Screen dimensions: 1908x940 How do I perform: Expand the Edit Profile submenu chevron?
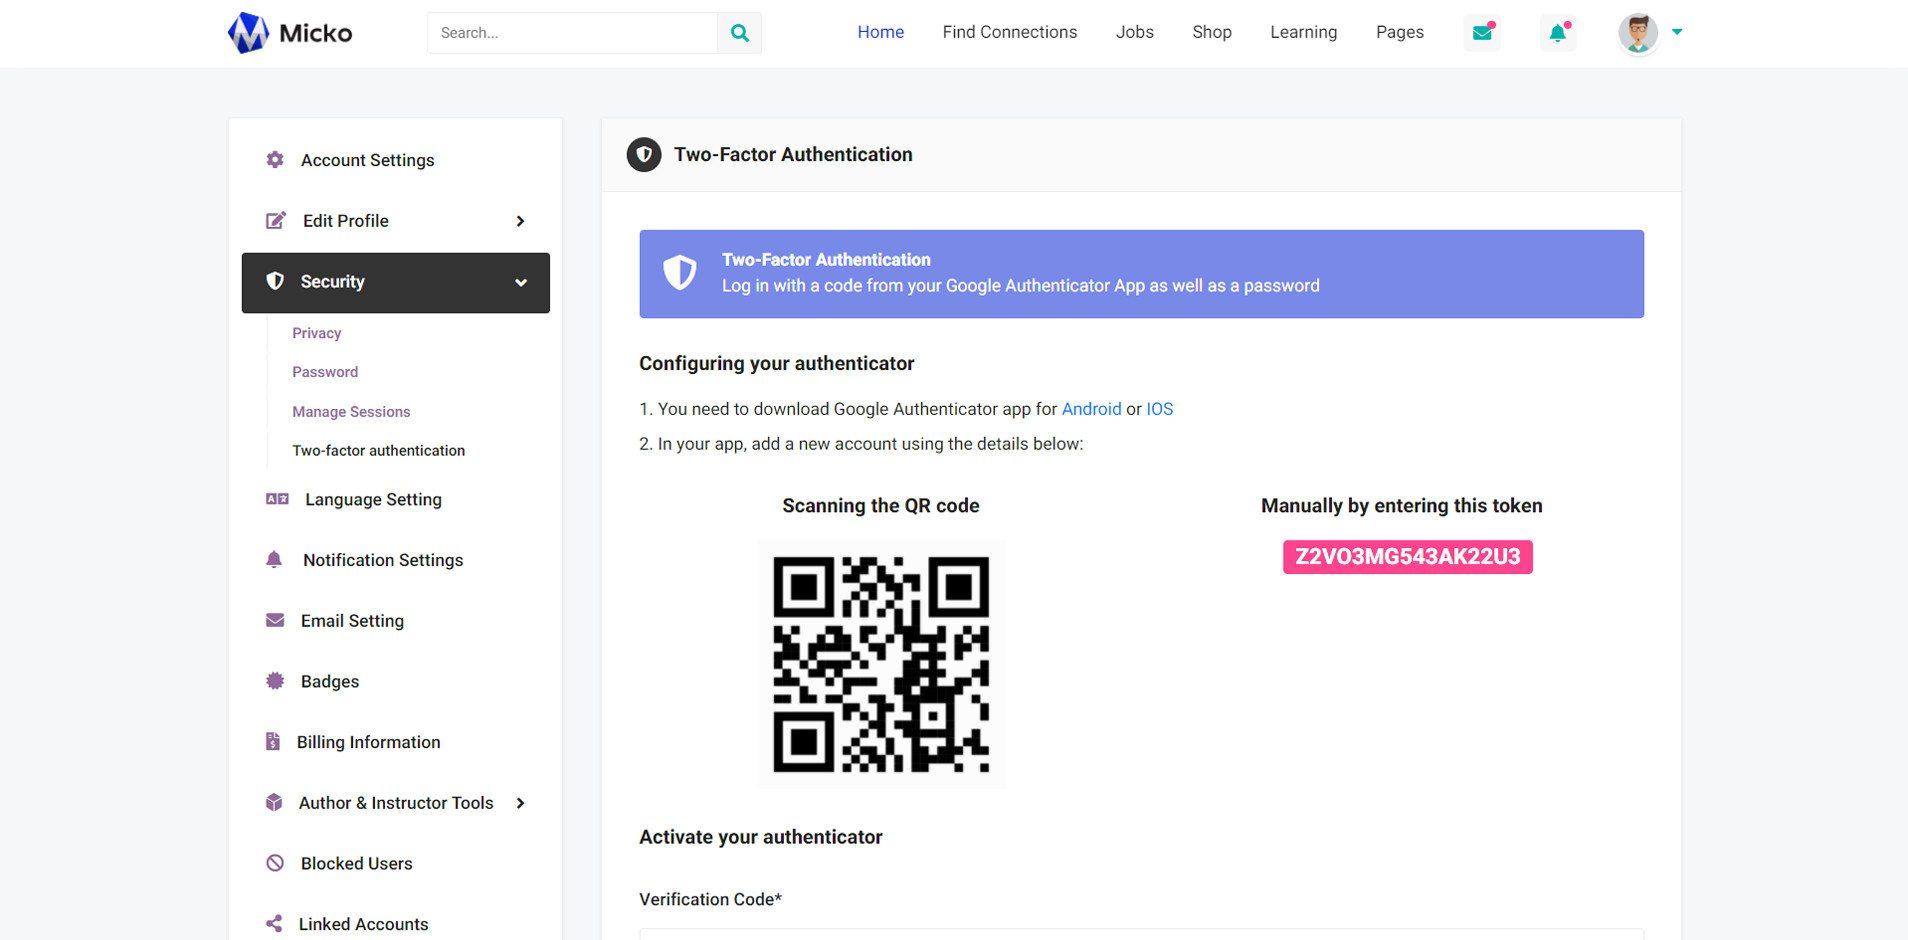pyautogui.click(x=520, y=221)
